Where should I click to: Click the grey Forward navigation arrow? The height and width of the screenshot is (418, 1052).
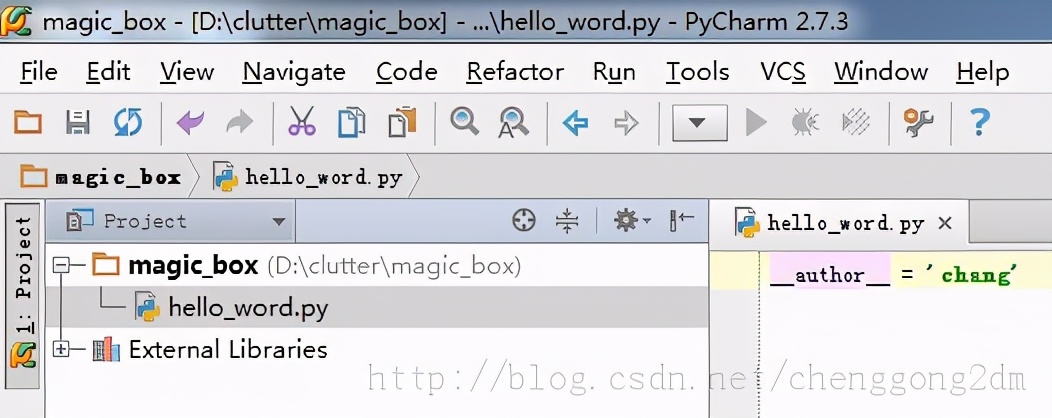626,123
